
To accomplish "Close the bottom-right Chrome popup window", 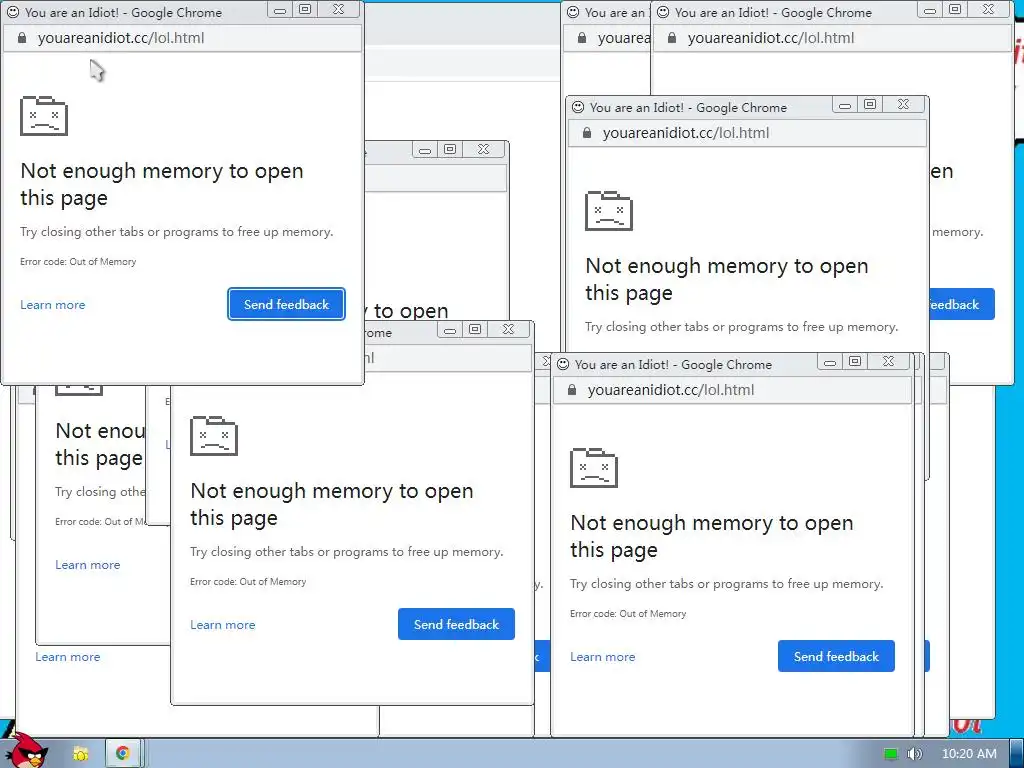I will (x=888, y=361).
